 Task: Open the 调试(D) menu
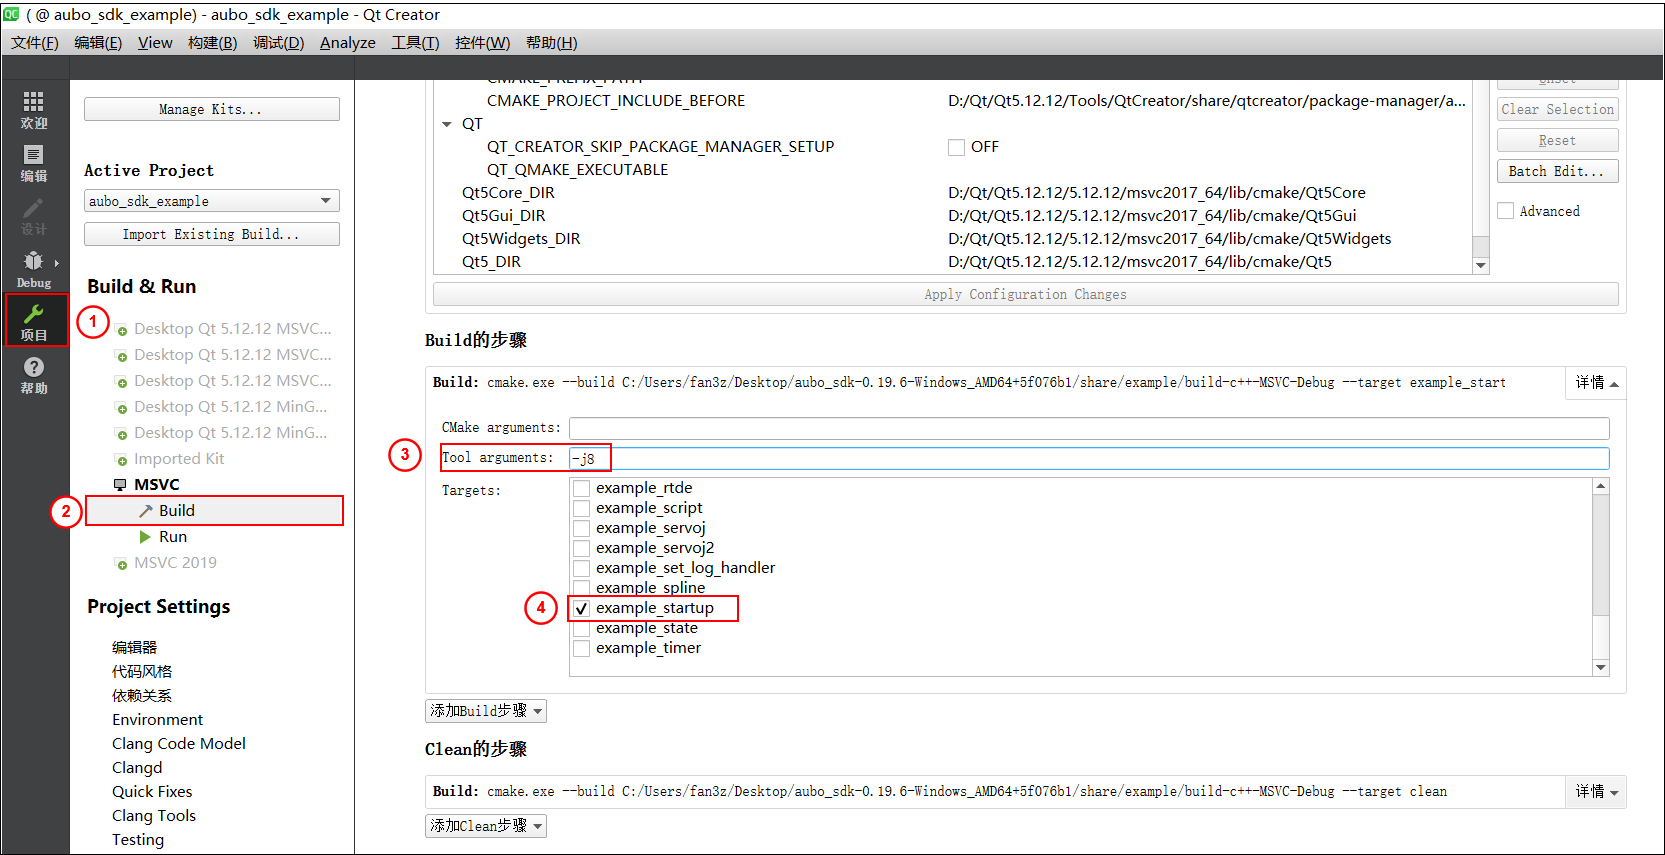[x=278, y=43]
